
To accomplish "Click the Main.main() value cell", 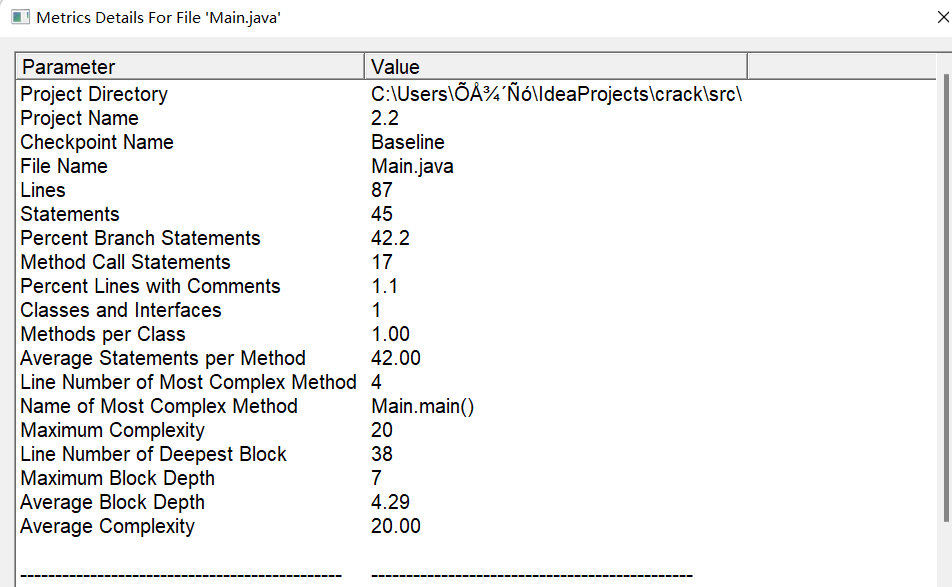I will 423,406.
